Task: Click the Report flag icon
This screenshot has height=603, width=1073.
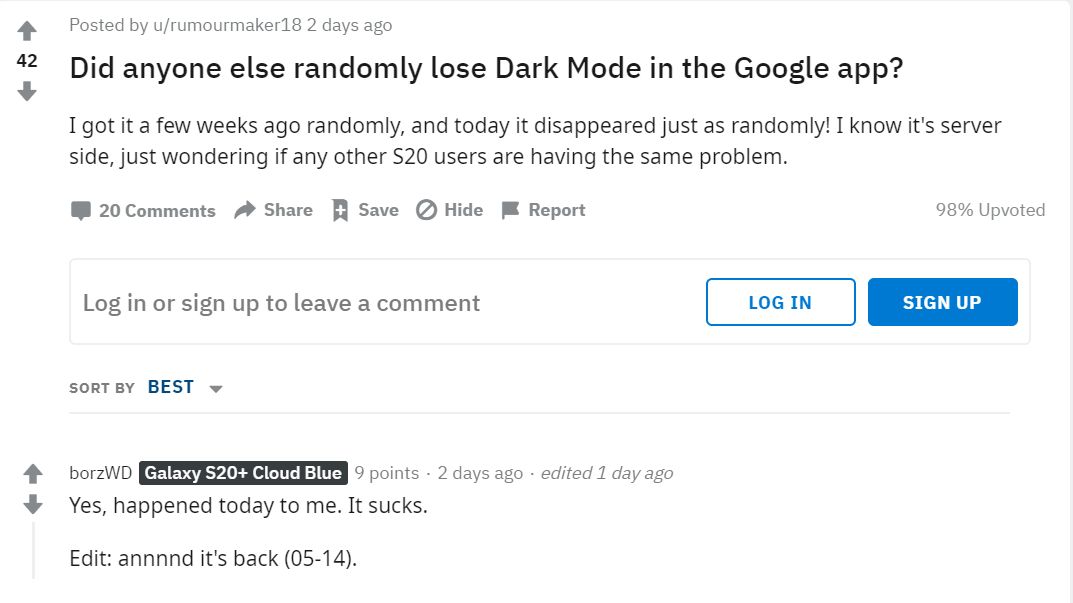Action: (x=510, y=210)
